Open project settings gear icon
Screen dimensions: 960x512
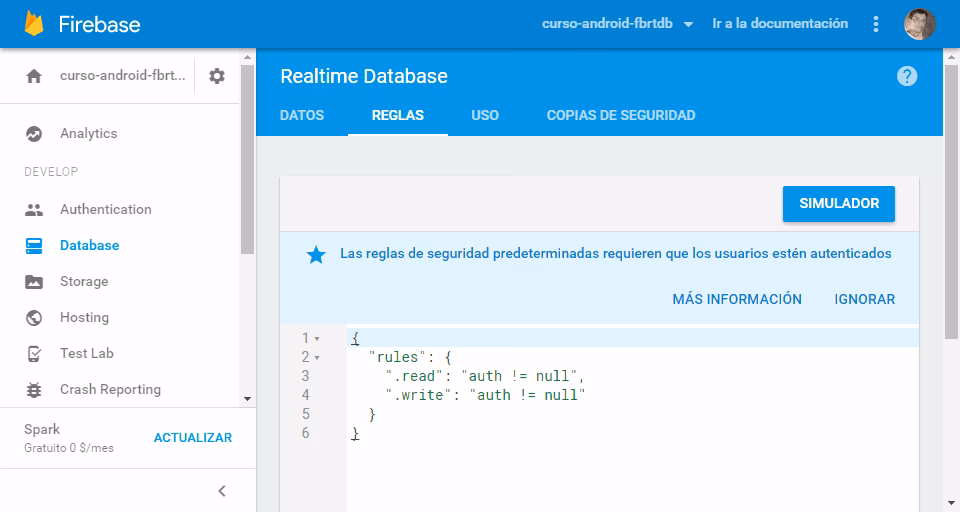(217, 76)
